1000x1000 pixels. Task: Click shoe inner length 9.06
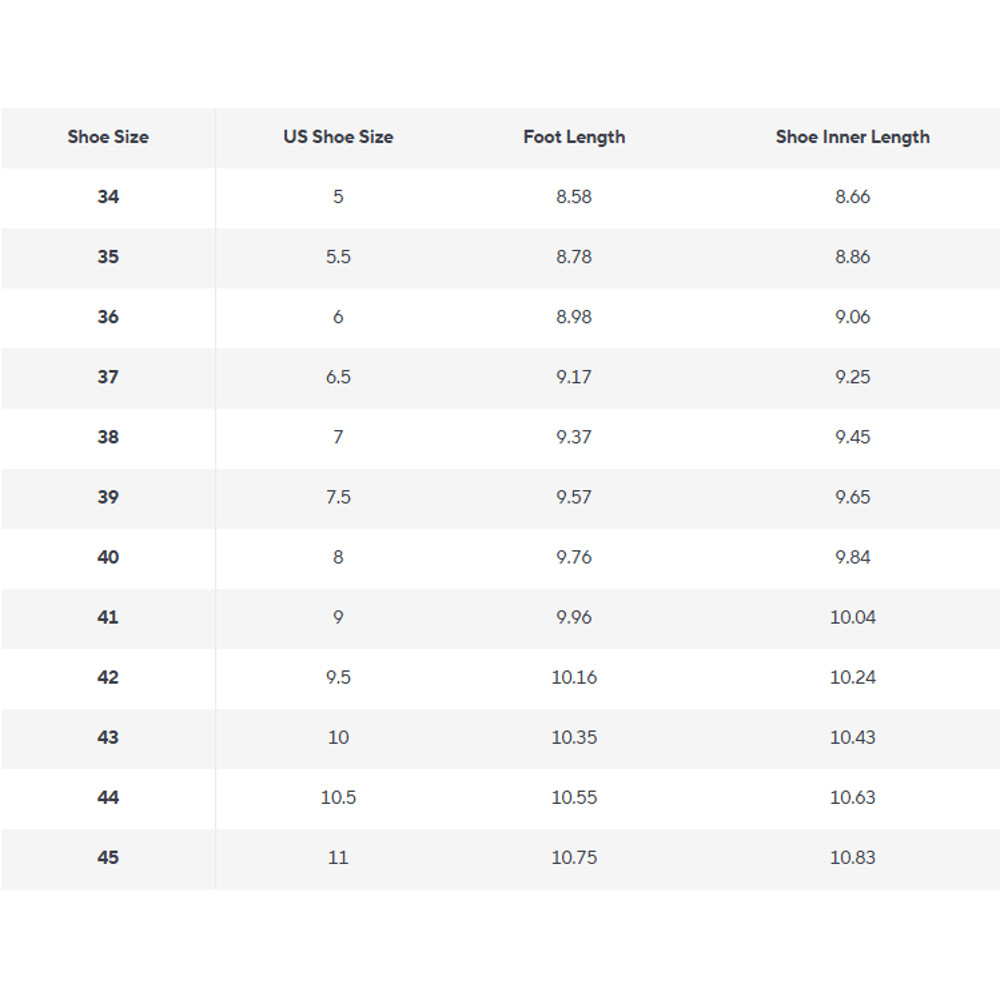point(852,317)
